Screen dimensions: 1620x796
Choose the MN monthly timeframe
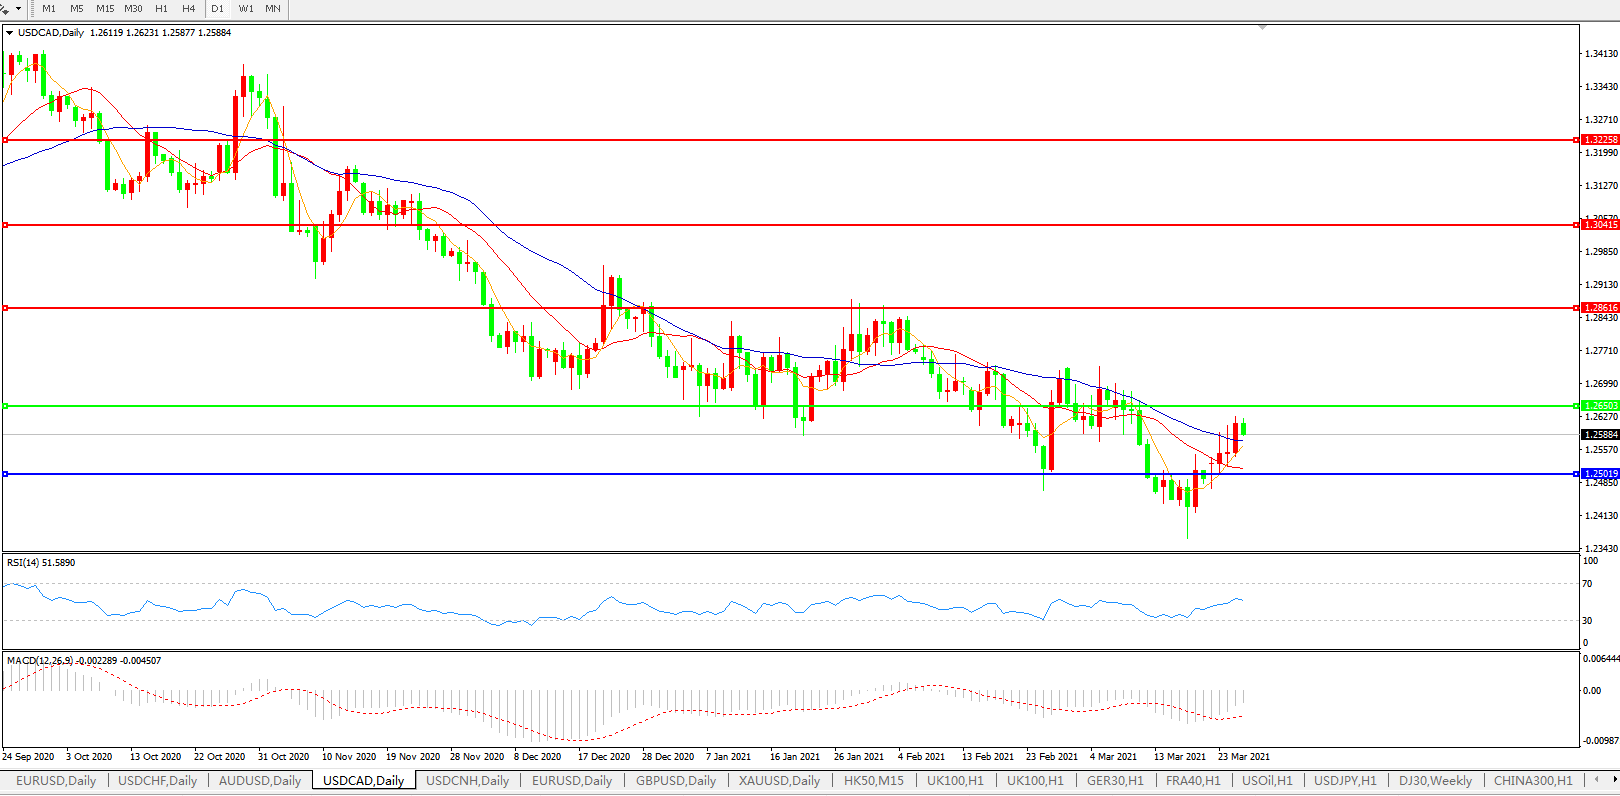[x=273, y=9]
